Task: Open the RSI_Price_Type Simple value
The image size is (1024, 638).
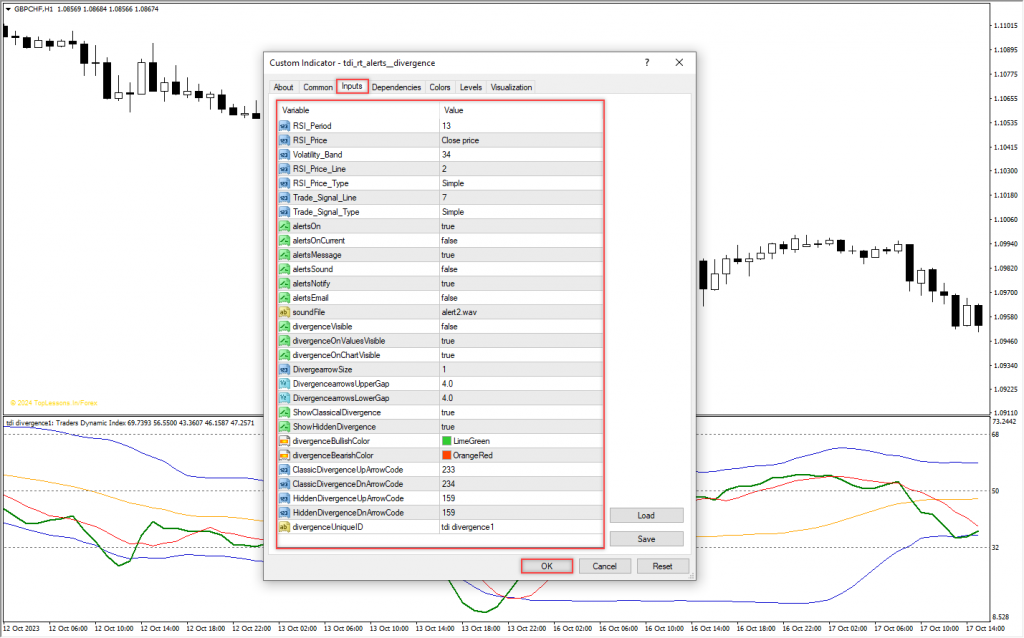Action: pyautogui.click(x=453, y=184)
